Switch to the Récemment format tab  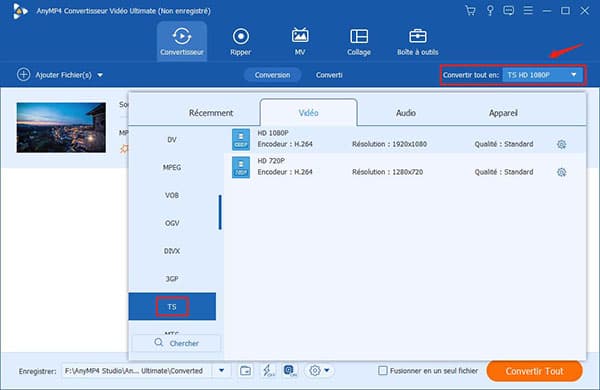211,113
